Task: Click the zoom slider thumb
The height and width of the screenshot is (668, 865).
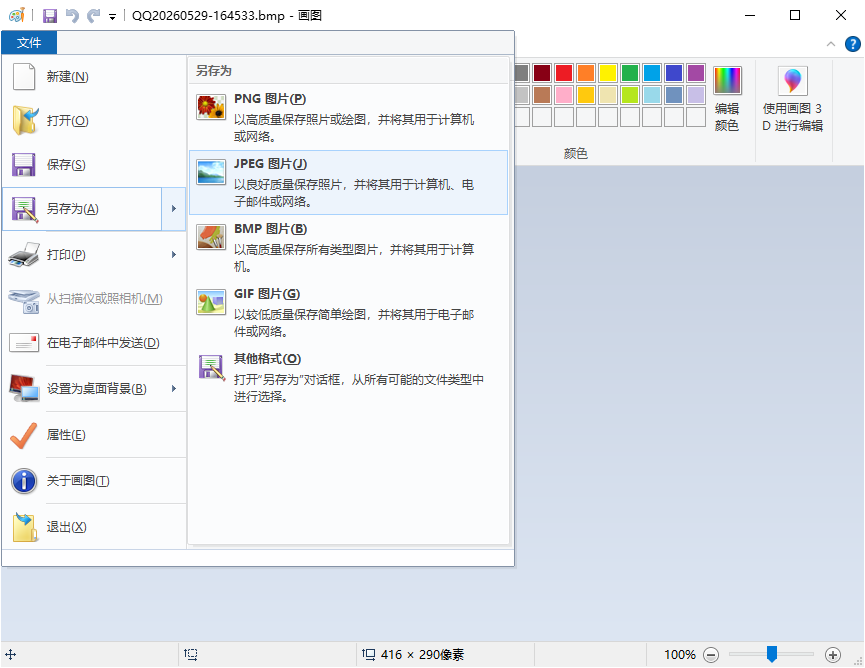Action: pos(772,654)
